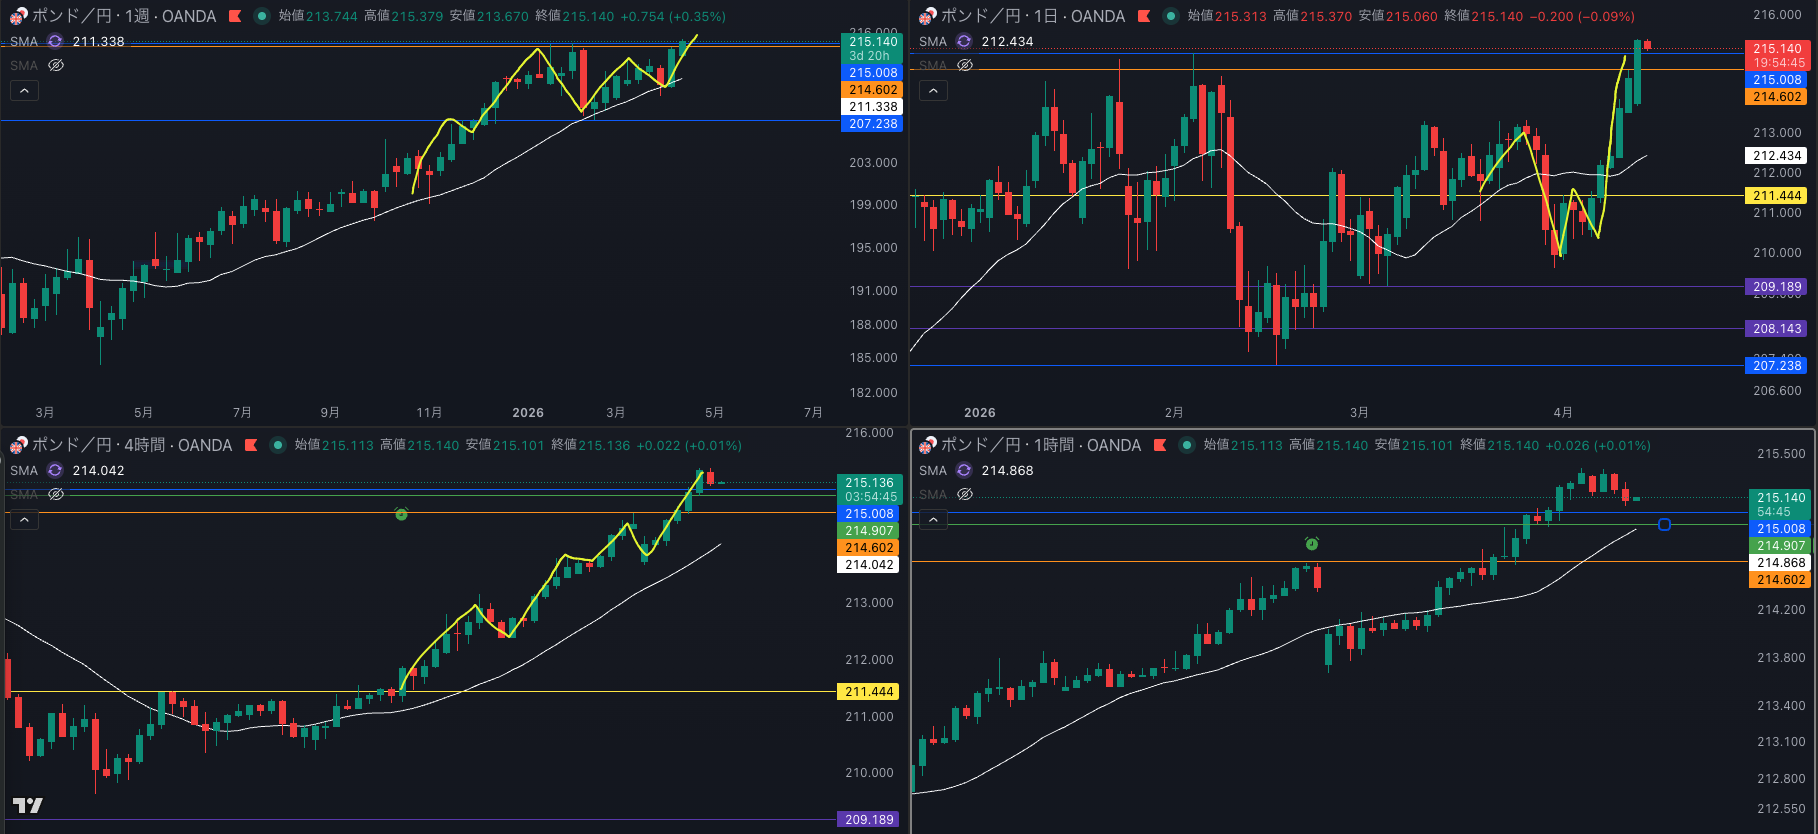Collapse the indicator legend on daily chart
1818x834 pixels.
(x=933, y=91)
